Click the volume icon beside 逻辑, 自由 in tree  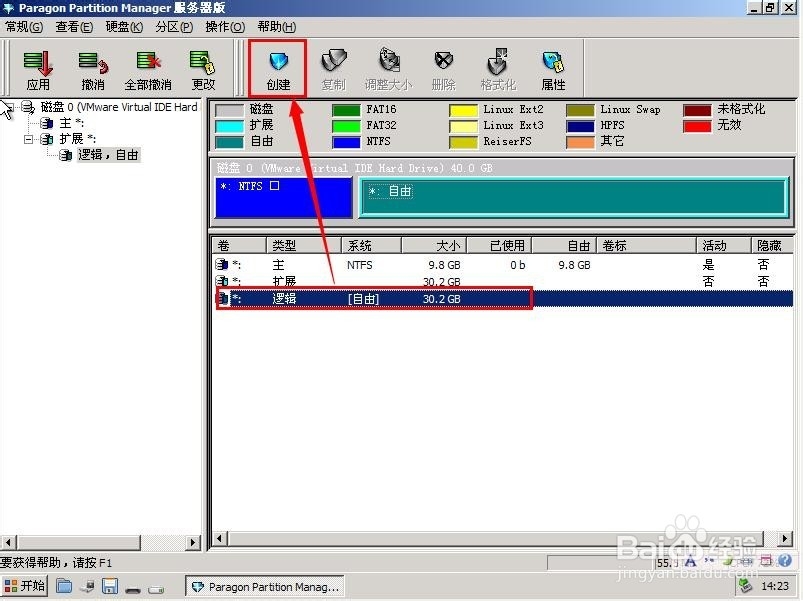pyautogui.click(x=66, y=155)
